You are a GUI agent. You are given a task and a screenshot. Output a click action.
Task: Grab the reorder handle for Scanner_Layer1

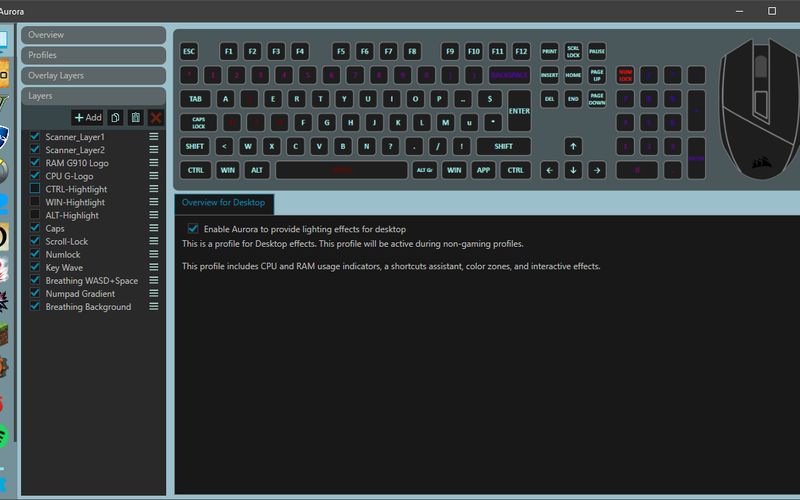154,137
